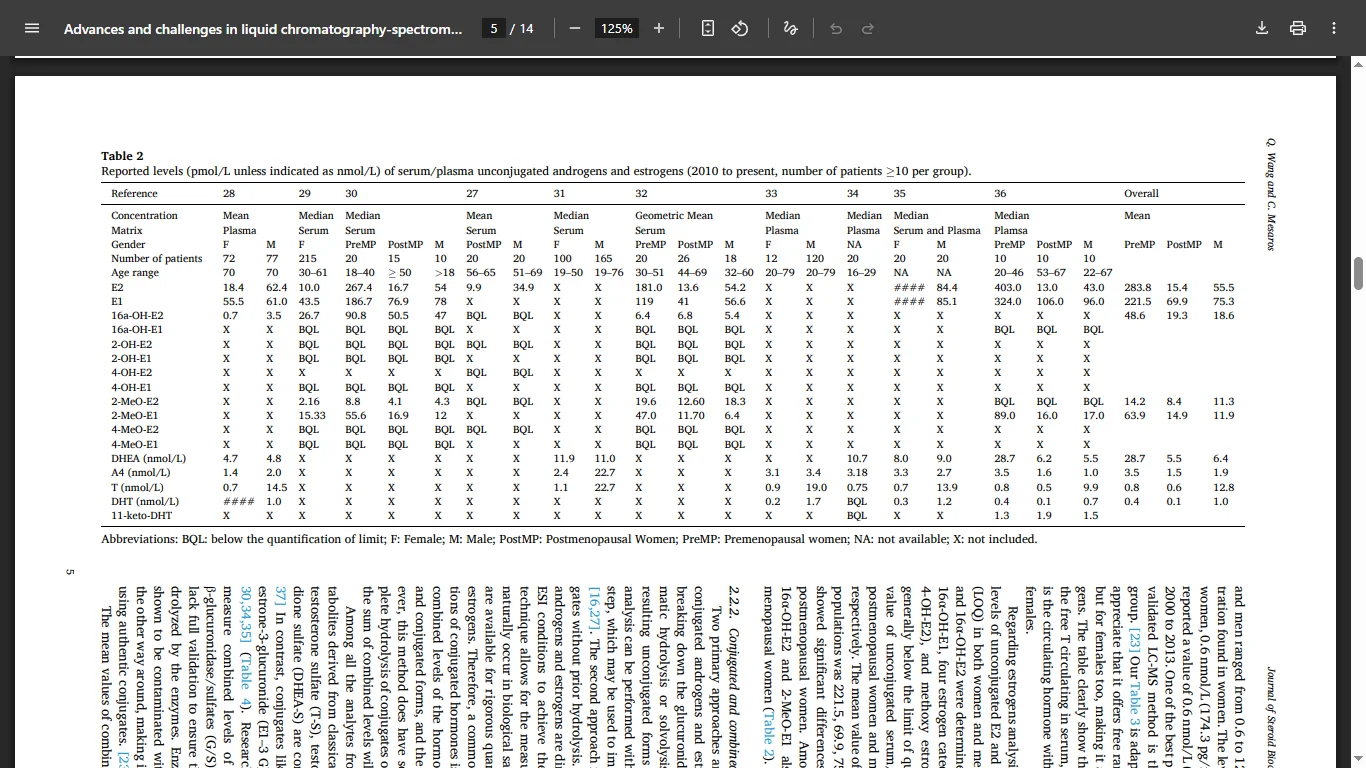The height and width of the screenshot is (768, 1366).
Task: Click the undo arrow icon
Action: tap(836, 29)
